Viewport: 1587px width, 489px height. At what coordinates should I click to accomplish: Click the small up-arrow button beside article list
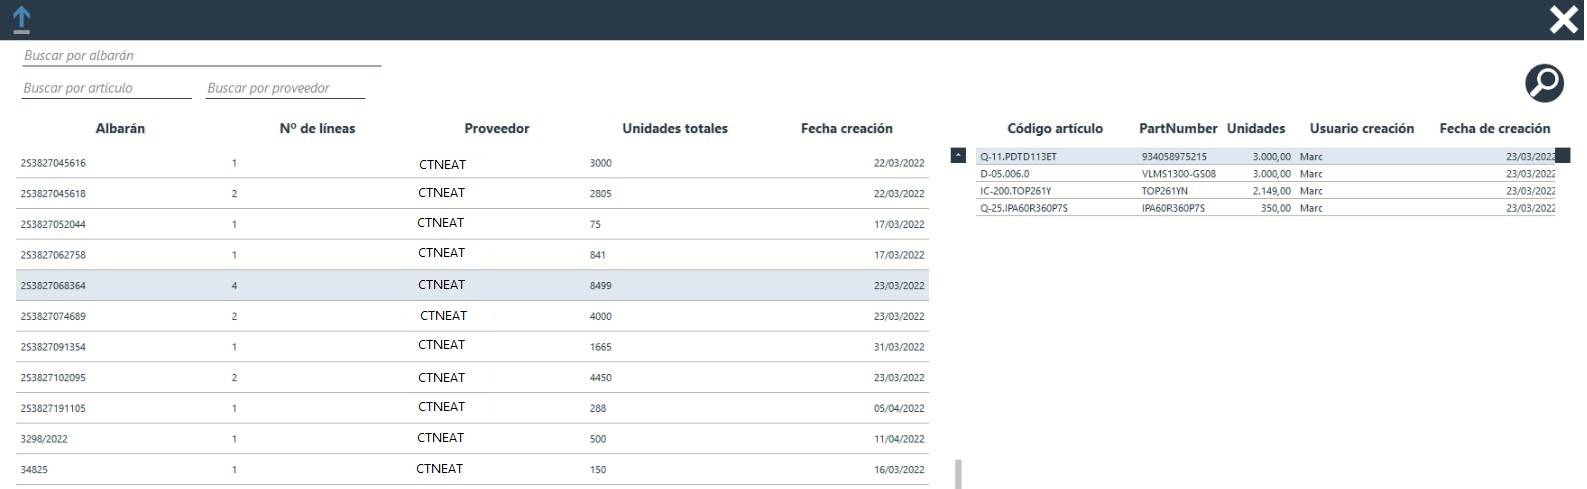958,156
